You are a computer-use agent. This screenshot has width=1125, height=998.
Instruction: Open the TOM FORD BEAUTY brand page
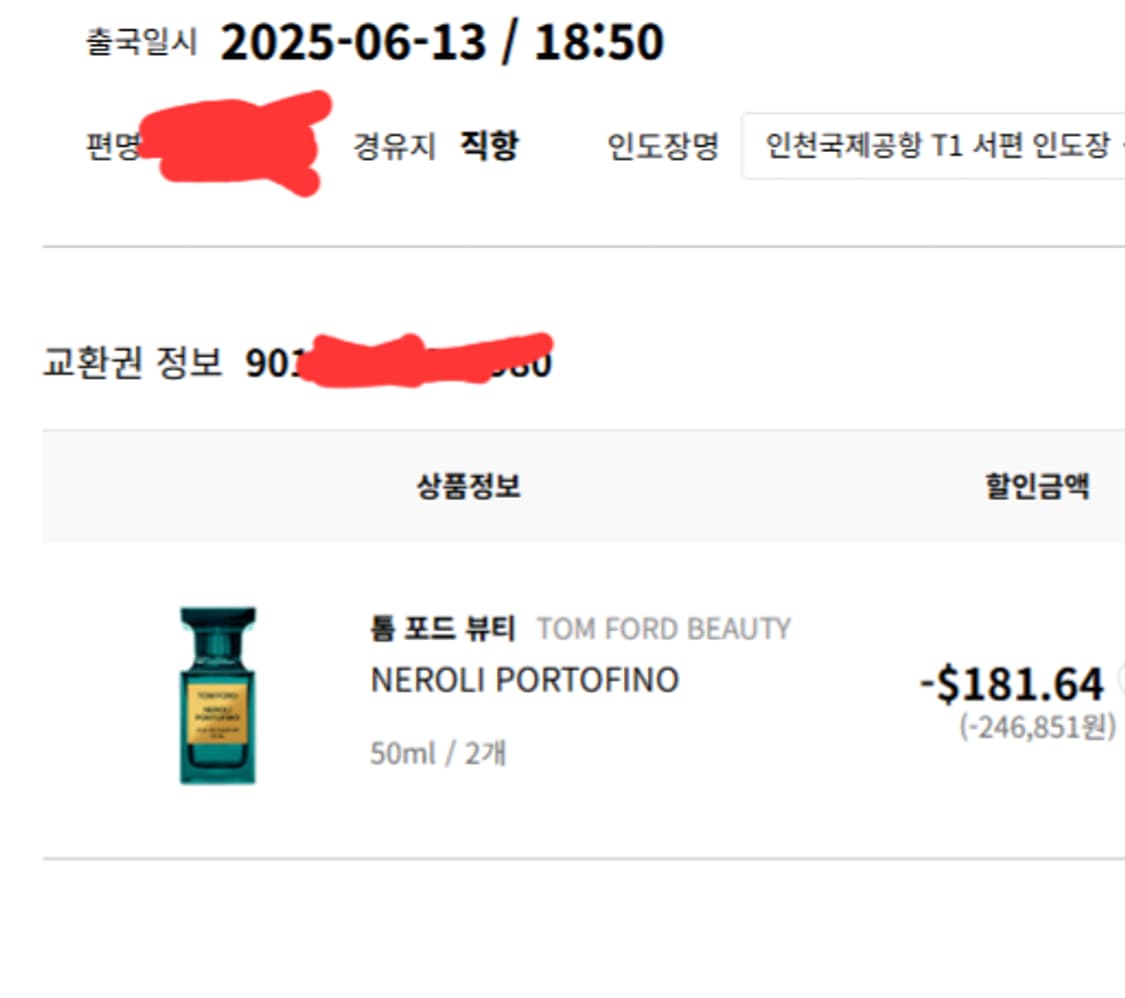(x=663, y=628)
